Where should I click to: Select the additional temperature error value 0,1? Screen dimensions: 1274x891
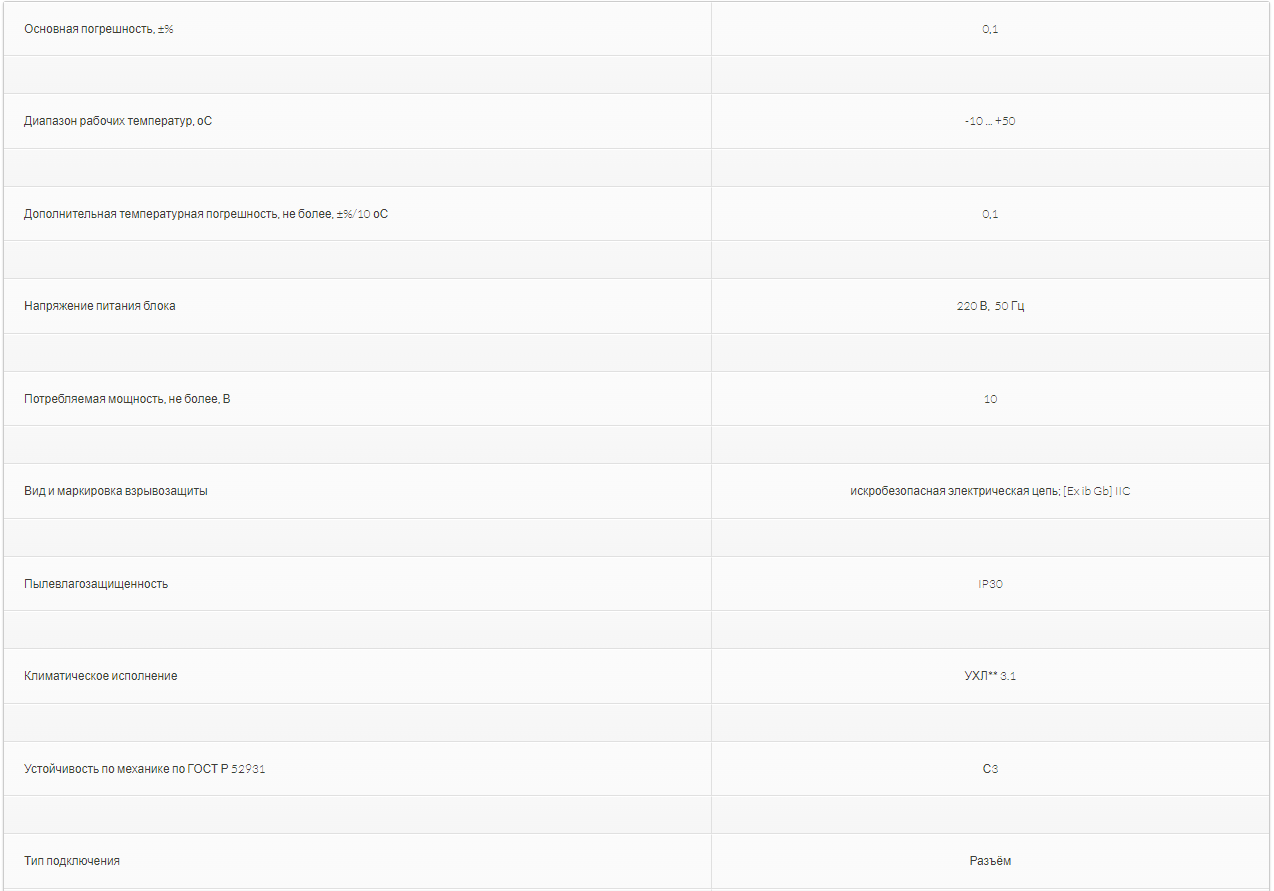(x=990, y=214)
